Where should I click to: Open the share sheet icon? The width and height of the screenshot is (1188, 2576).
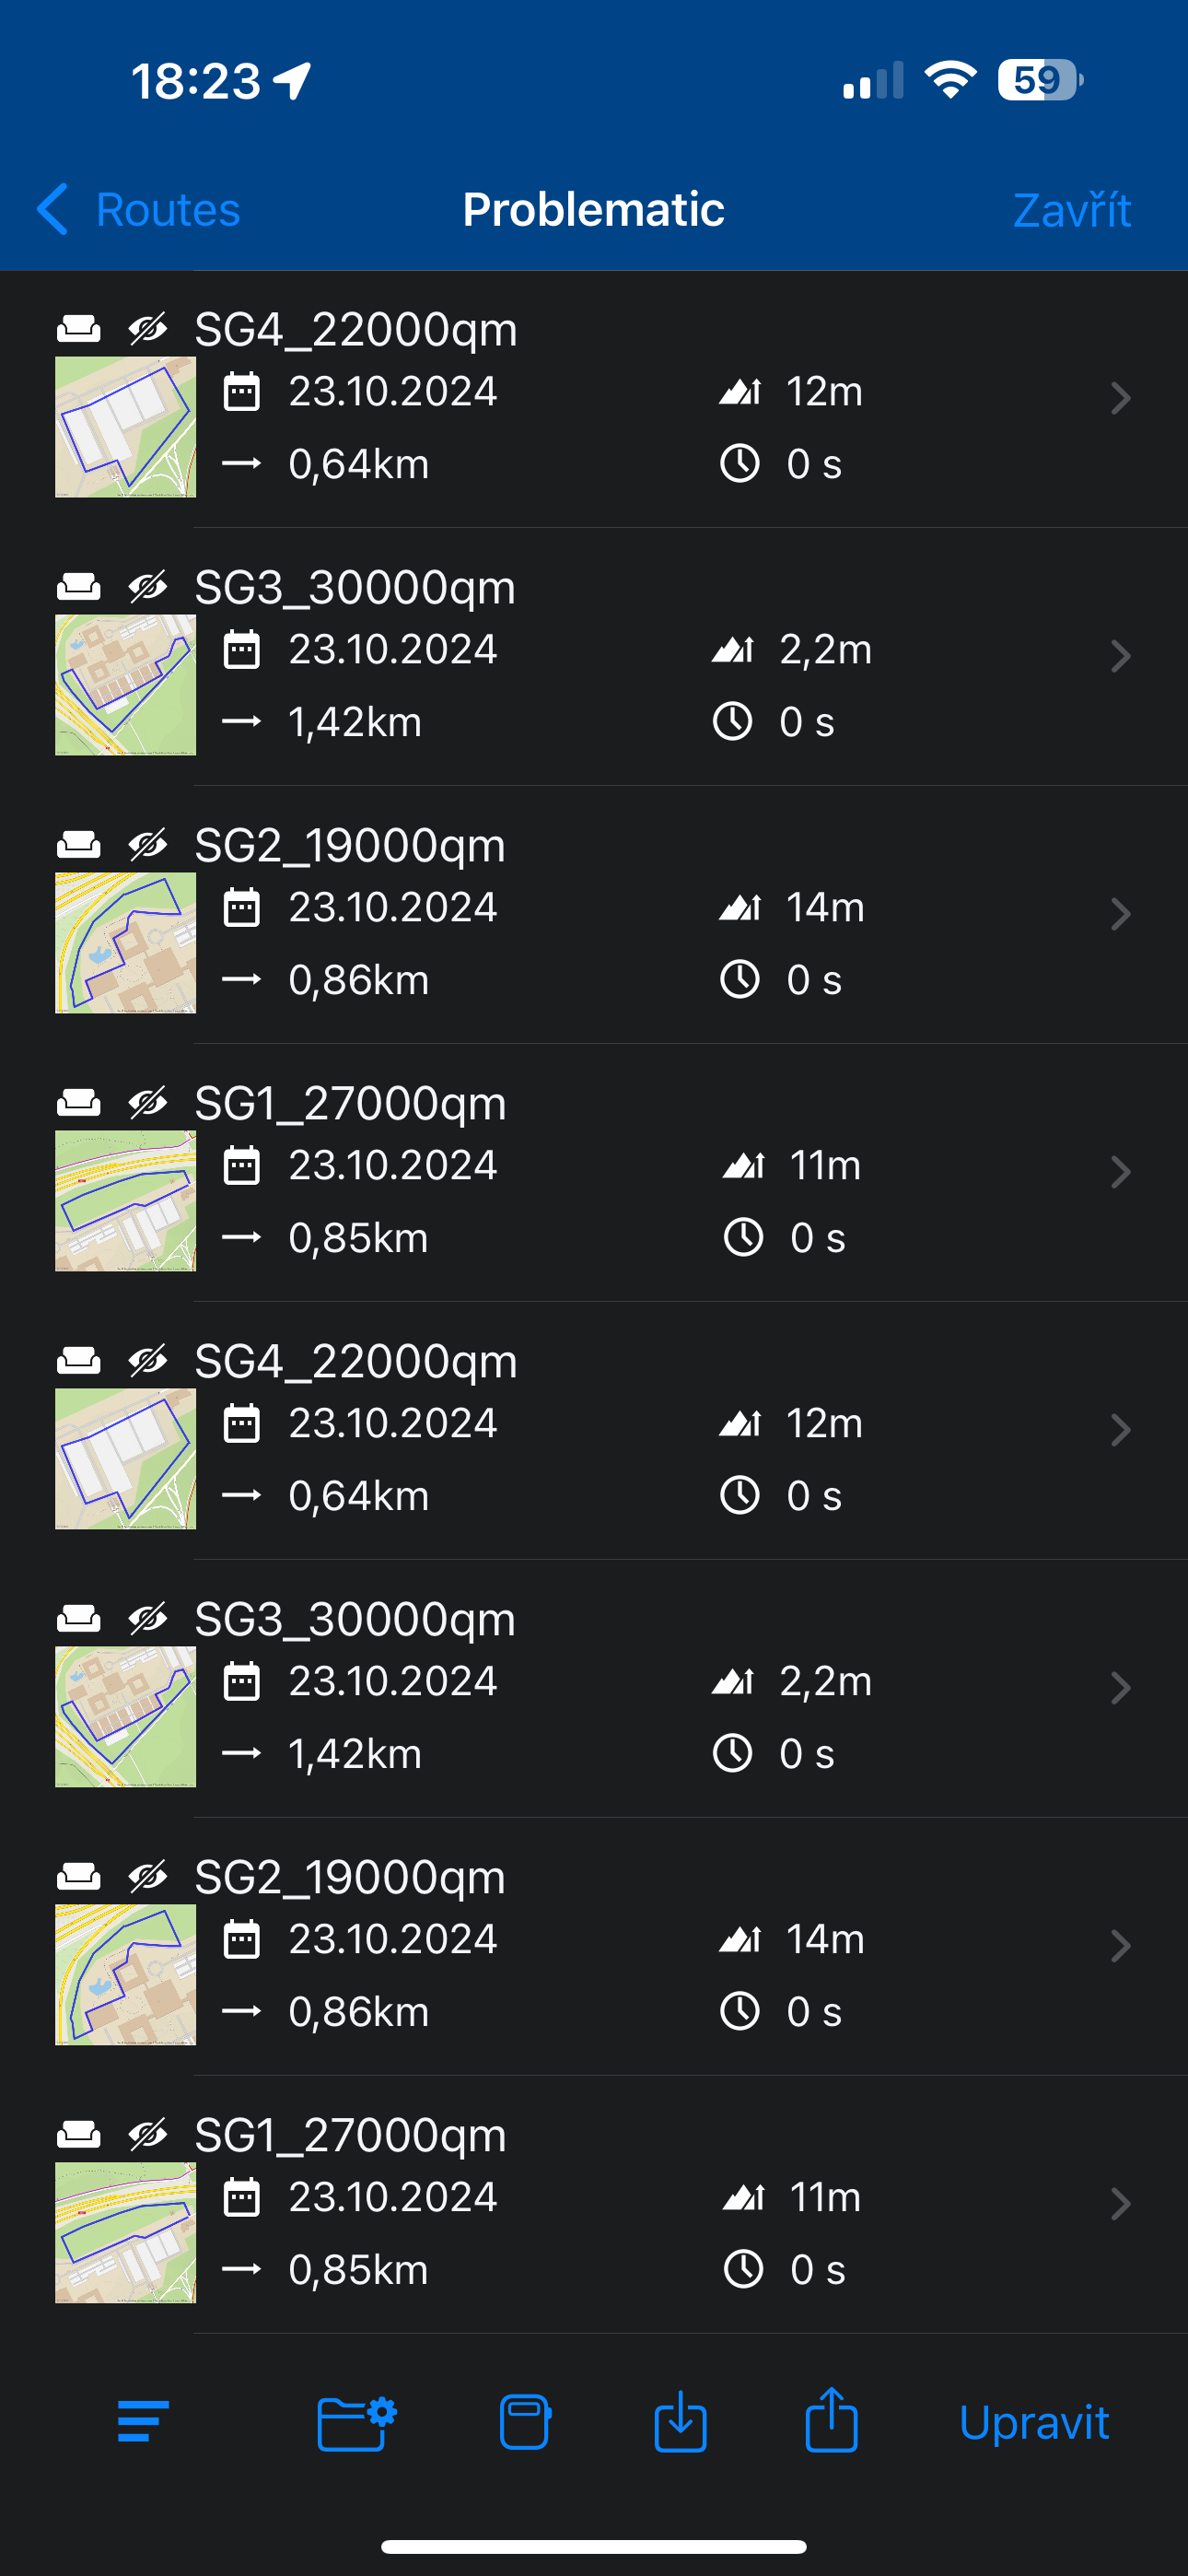(x=831, y=2420)
